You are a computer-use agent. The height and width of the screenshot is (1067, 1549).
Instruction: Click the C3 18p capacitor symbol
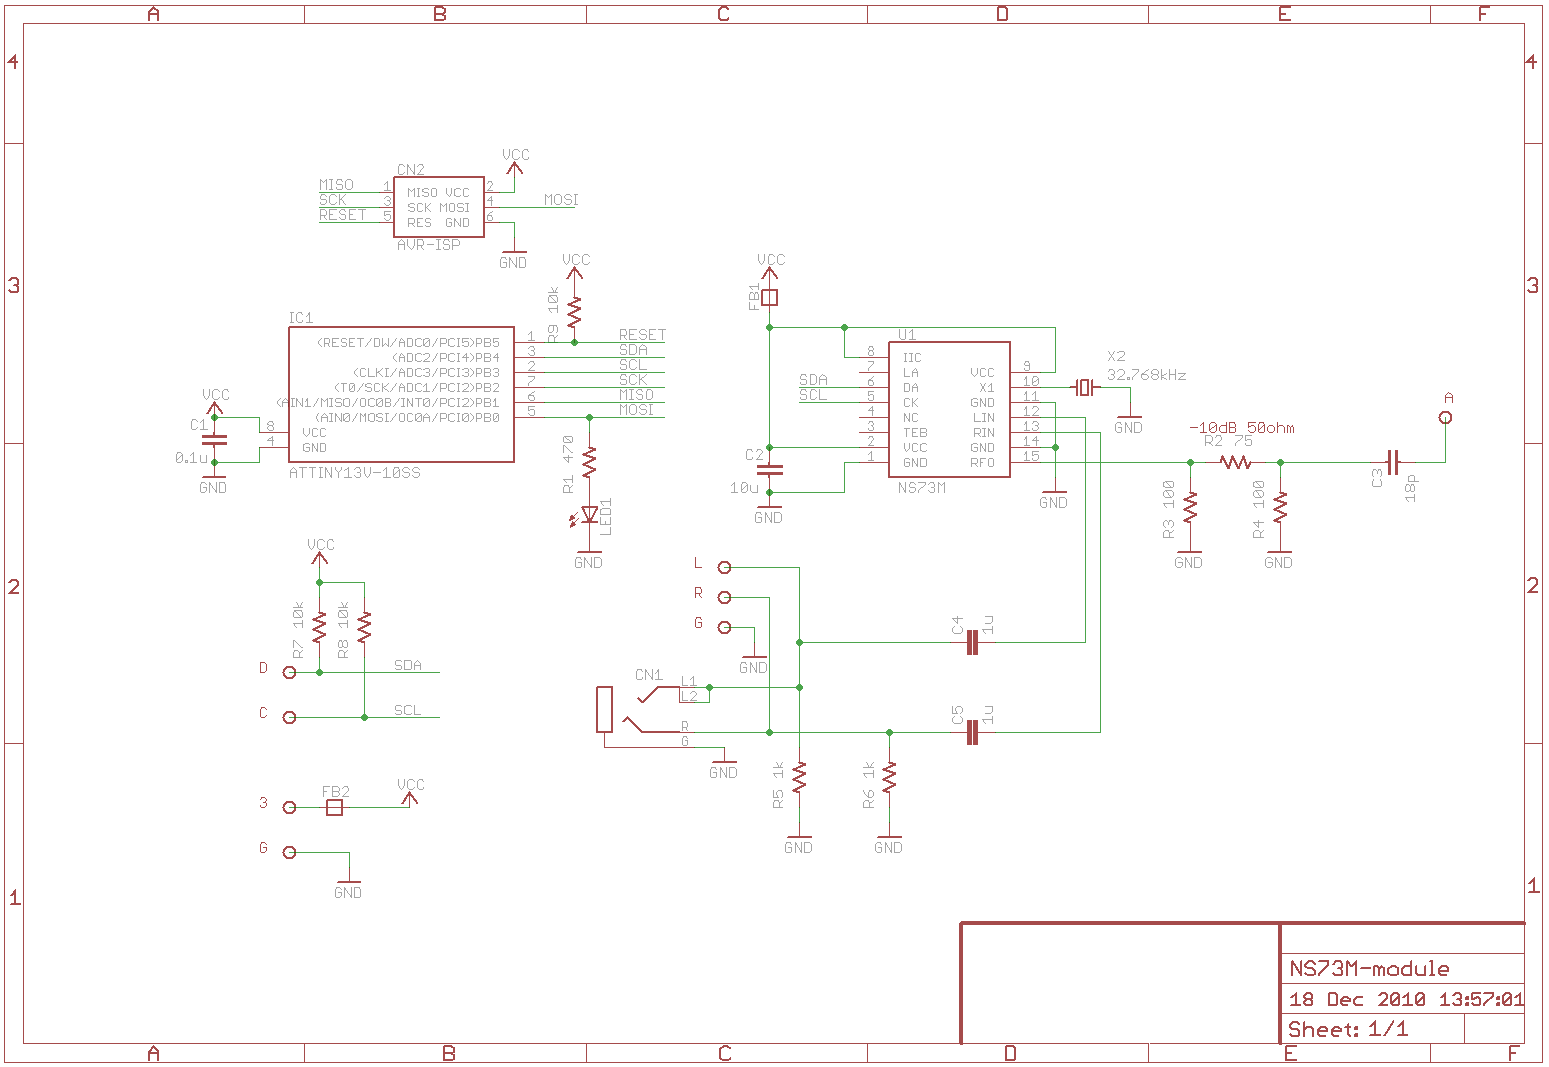pyautogui.click(x=1393, y=462)
